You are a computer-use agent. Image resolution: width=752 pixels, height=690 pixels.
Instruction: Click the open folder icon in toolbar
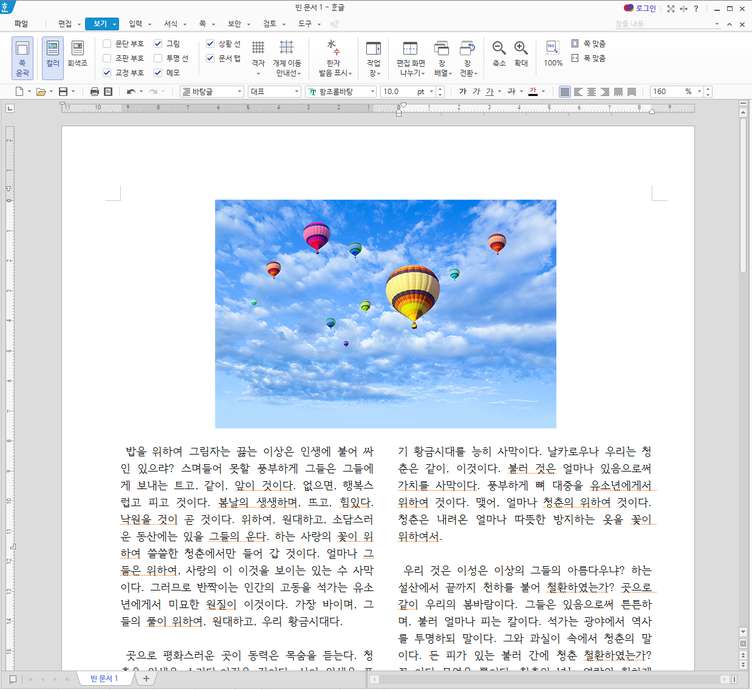[x=41, y=91]
